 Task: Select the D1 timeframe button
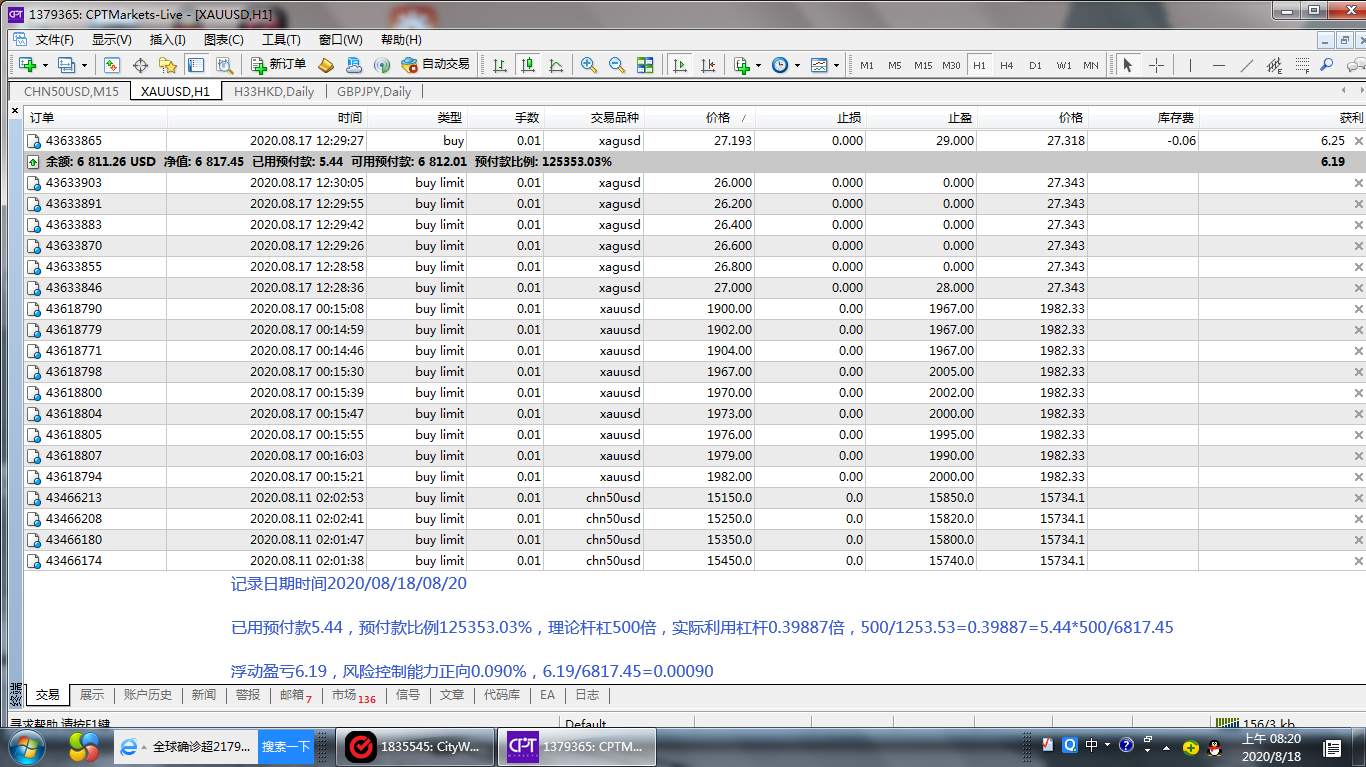click(1035, 65)
